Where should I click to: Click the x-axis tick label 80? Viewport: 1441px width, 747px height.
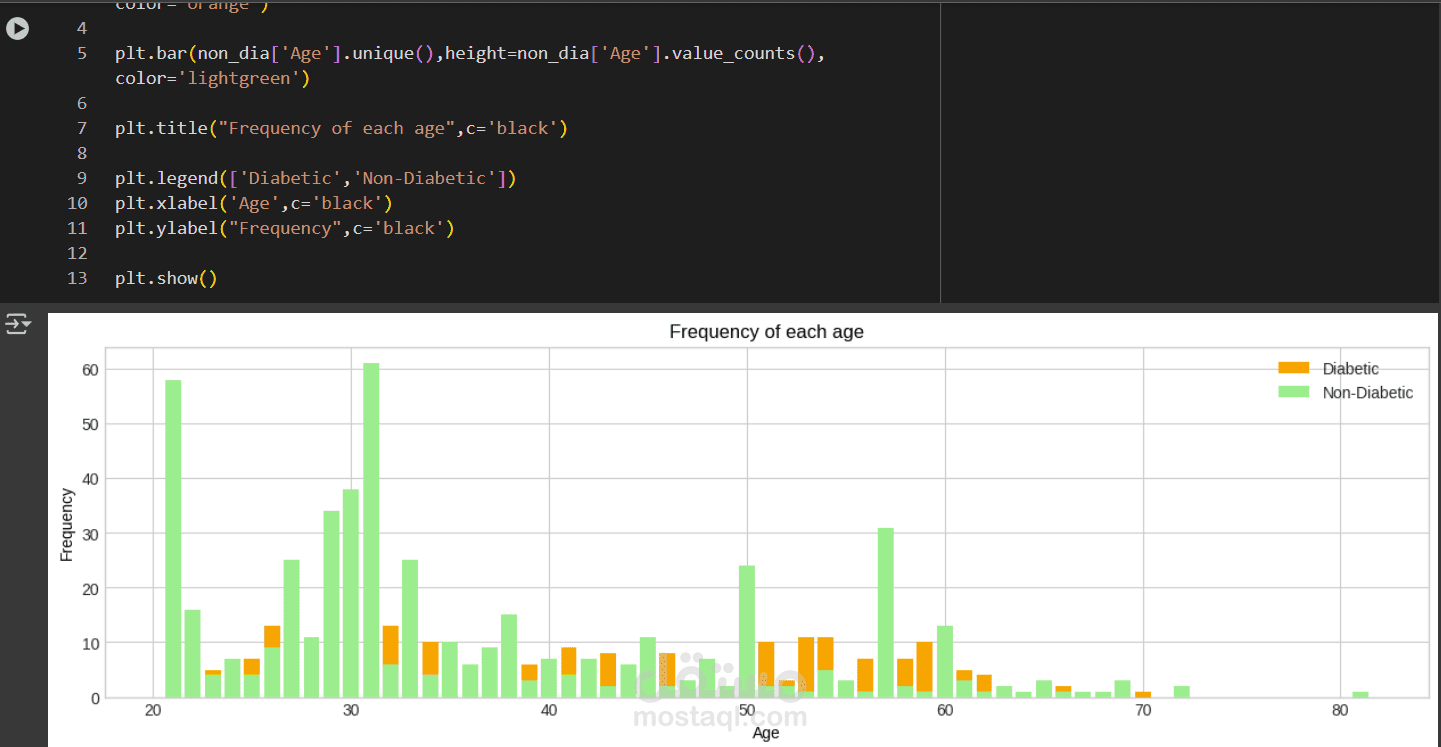click(1340, 710)
